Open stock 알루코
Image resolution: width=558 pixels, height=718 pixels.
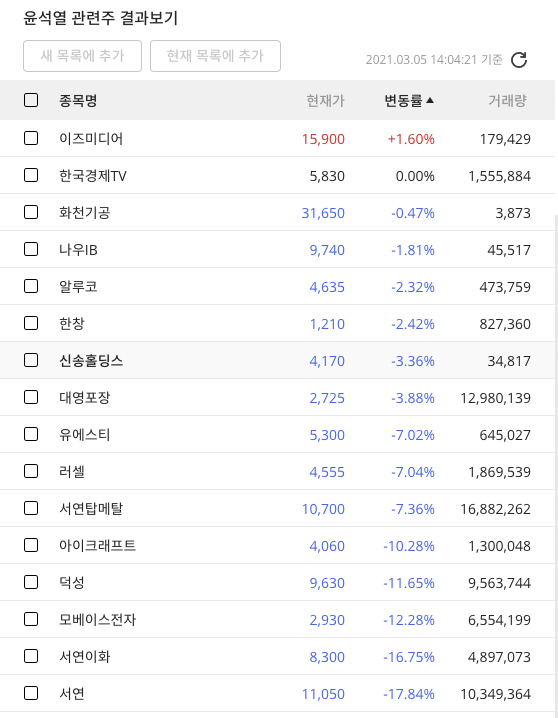pos(78,287)
